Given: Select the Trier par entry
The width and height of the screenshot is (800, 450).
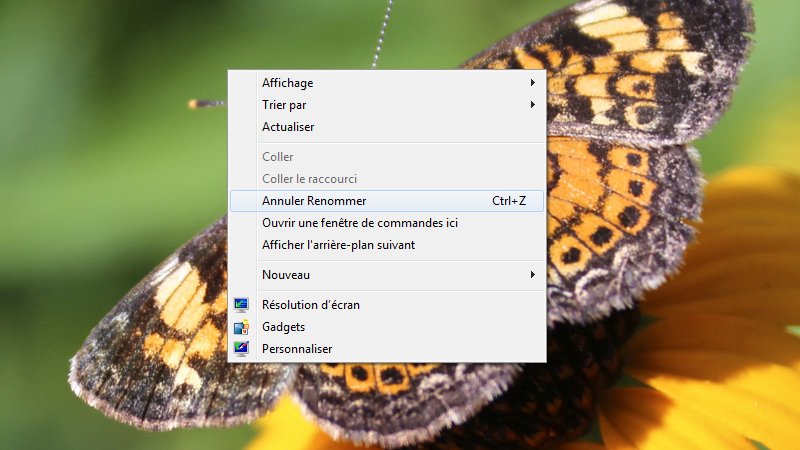Looking at the screenshot, I should tap(387, 105).
